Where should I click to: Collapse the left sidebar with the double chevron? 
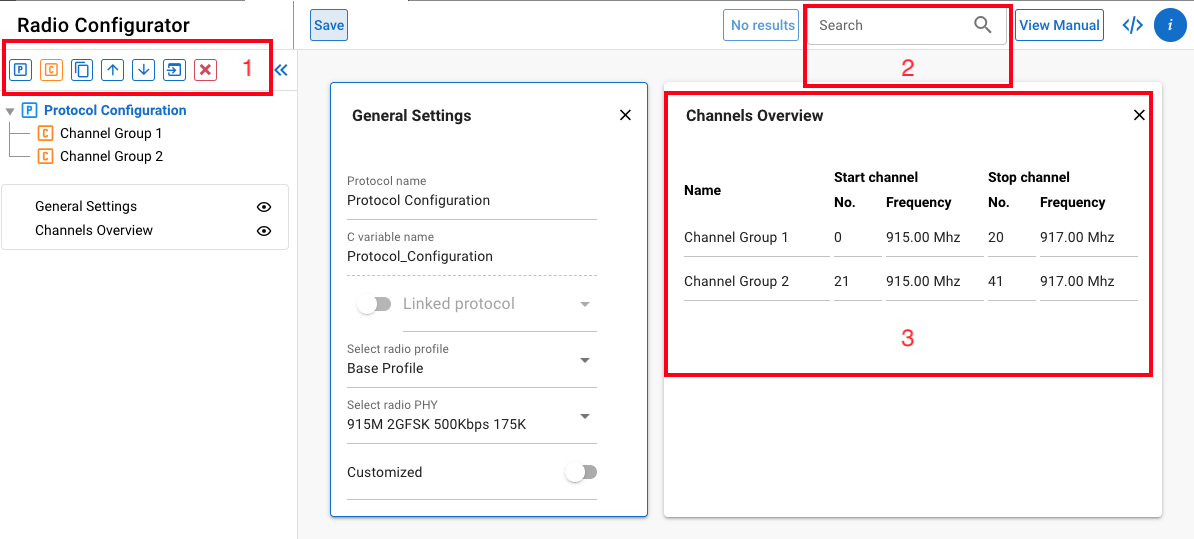pyautogui.click(x=281, y=70)
